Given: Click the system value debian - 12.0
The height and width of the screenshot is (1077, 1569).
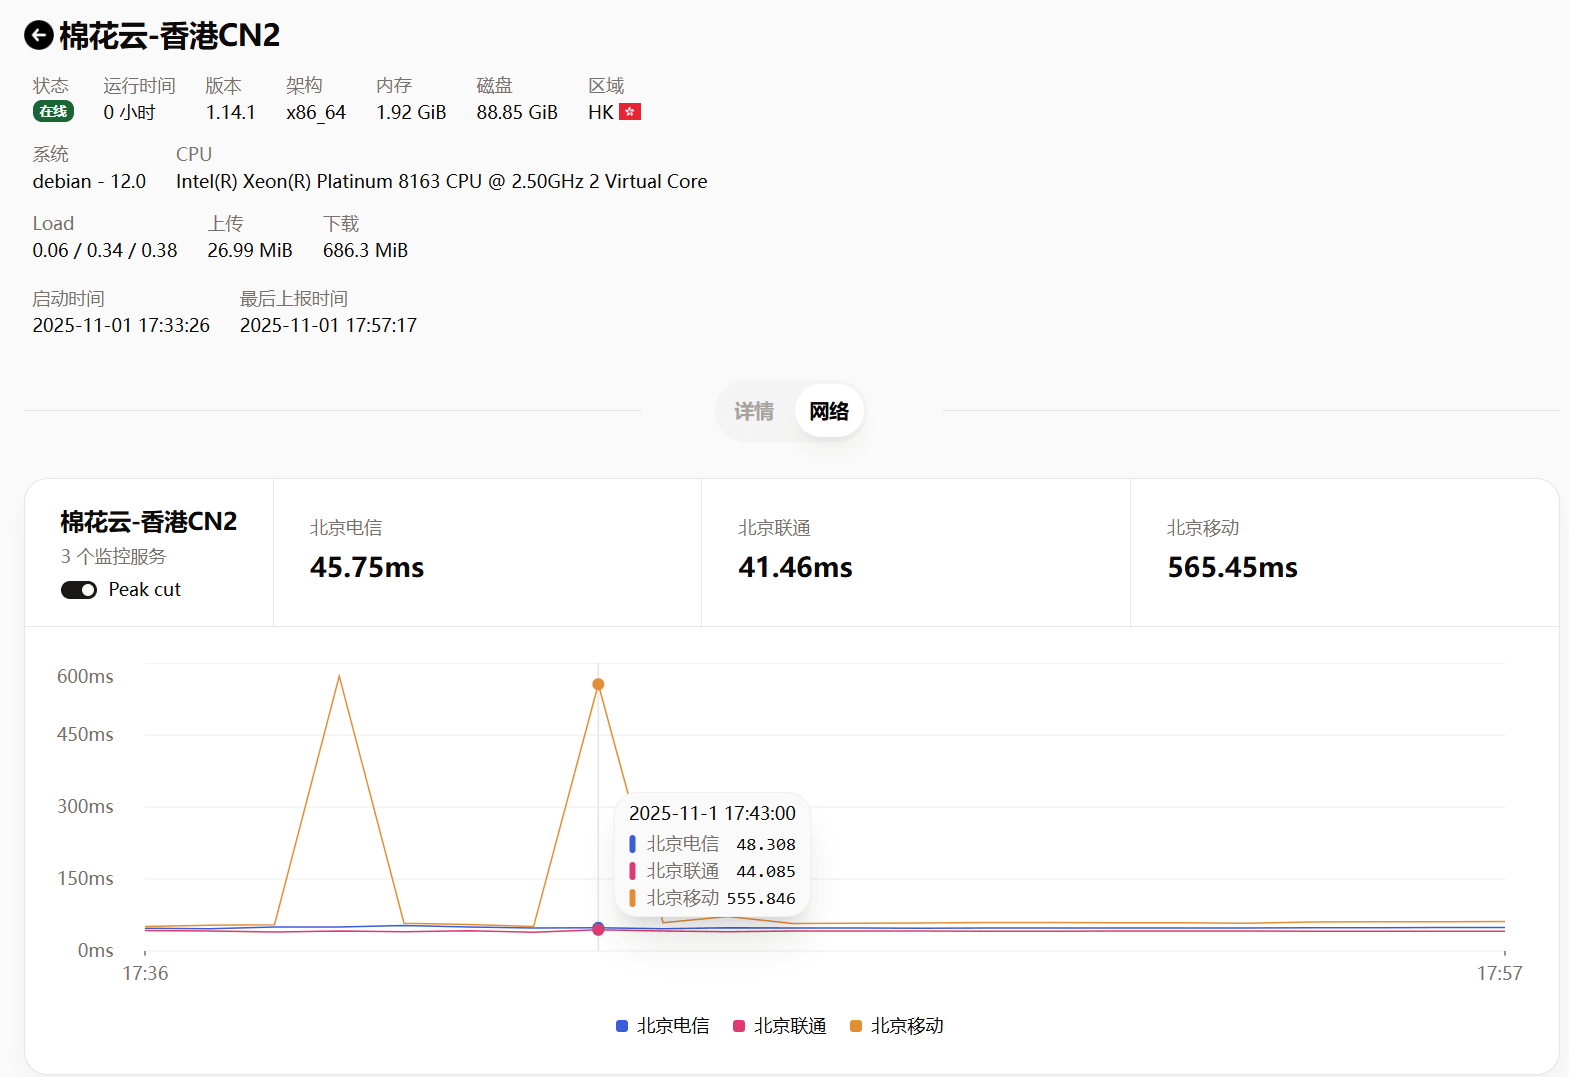Looking at the screenshot, I should tap(89, 181).
